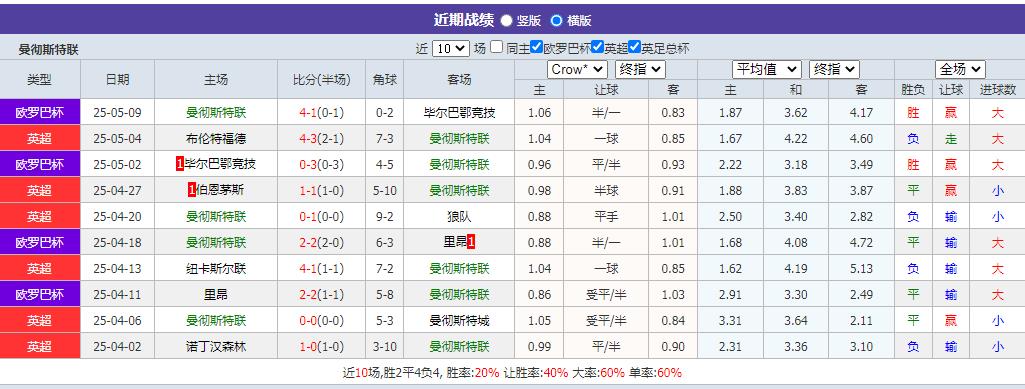Open the 布伦特福德 team link
Screen dimensions: 1025x389
(x=216, y=139)
